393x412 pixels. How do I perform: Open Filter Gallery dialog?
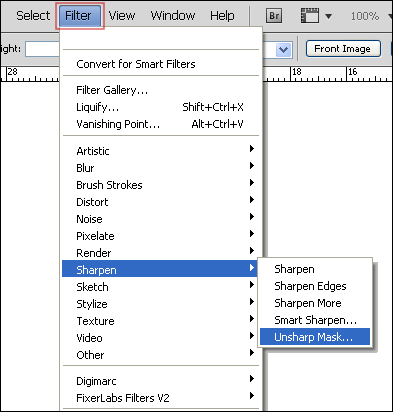pyautogui.click(x=112, y=90)
